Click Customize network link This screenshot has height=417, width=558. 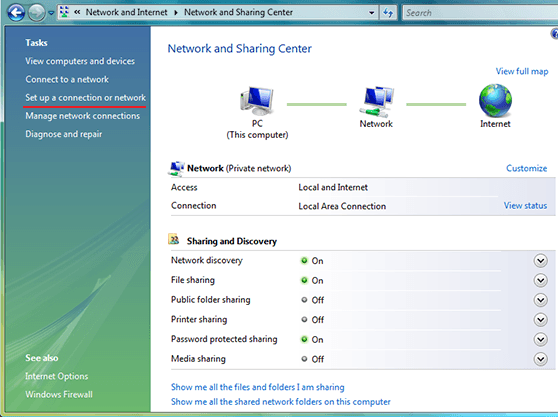pos(526,168)
